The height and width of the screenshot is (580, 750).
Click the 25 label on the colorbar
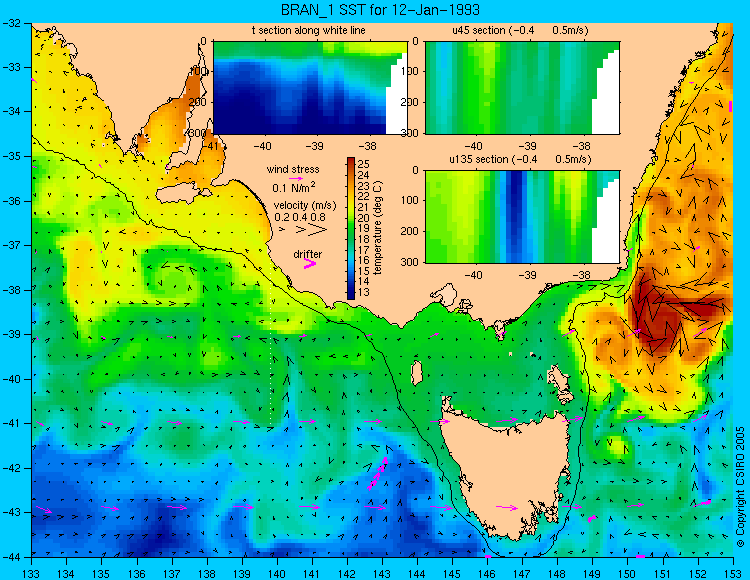tap(363, 165)
